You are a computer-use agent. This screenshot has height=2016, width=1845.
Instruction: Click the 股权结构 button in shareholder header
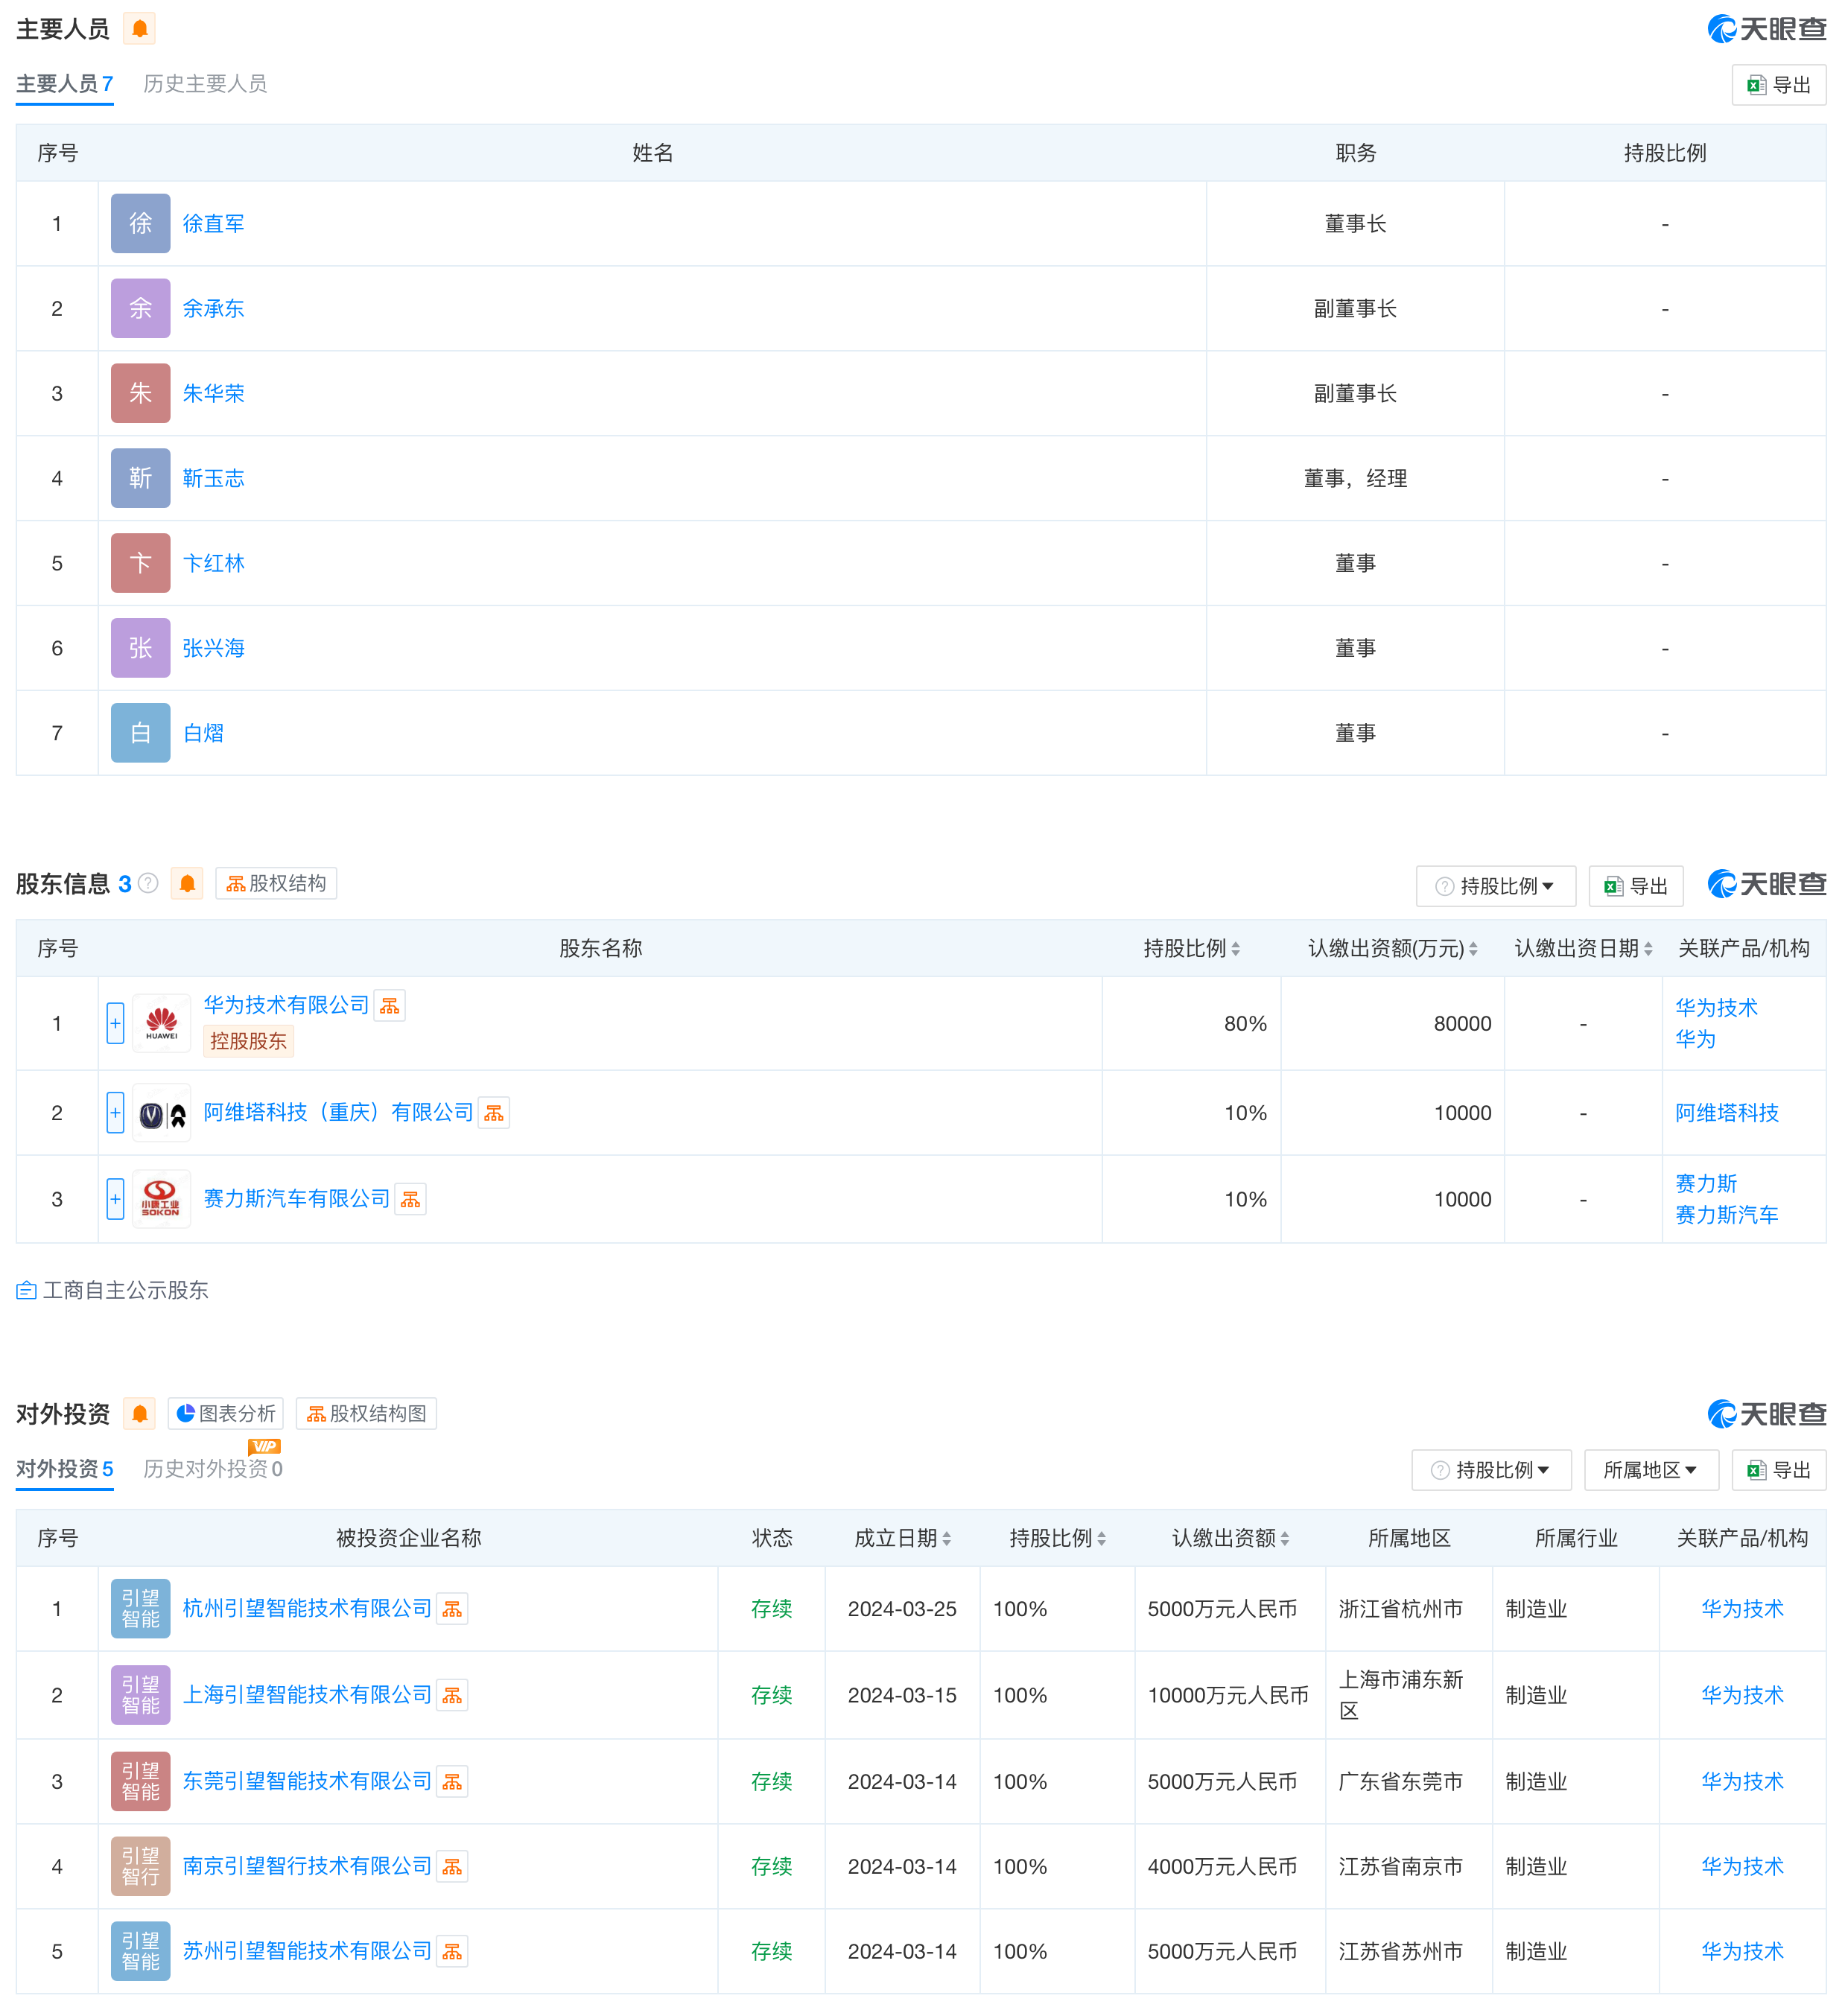click(x=276, y=884)
